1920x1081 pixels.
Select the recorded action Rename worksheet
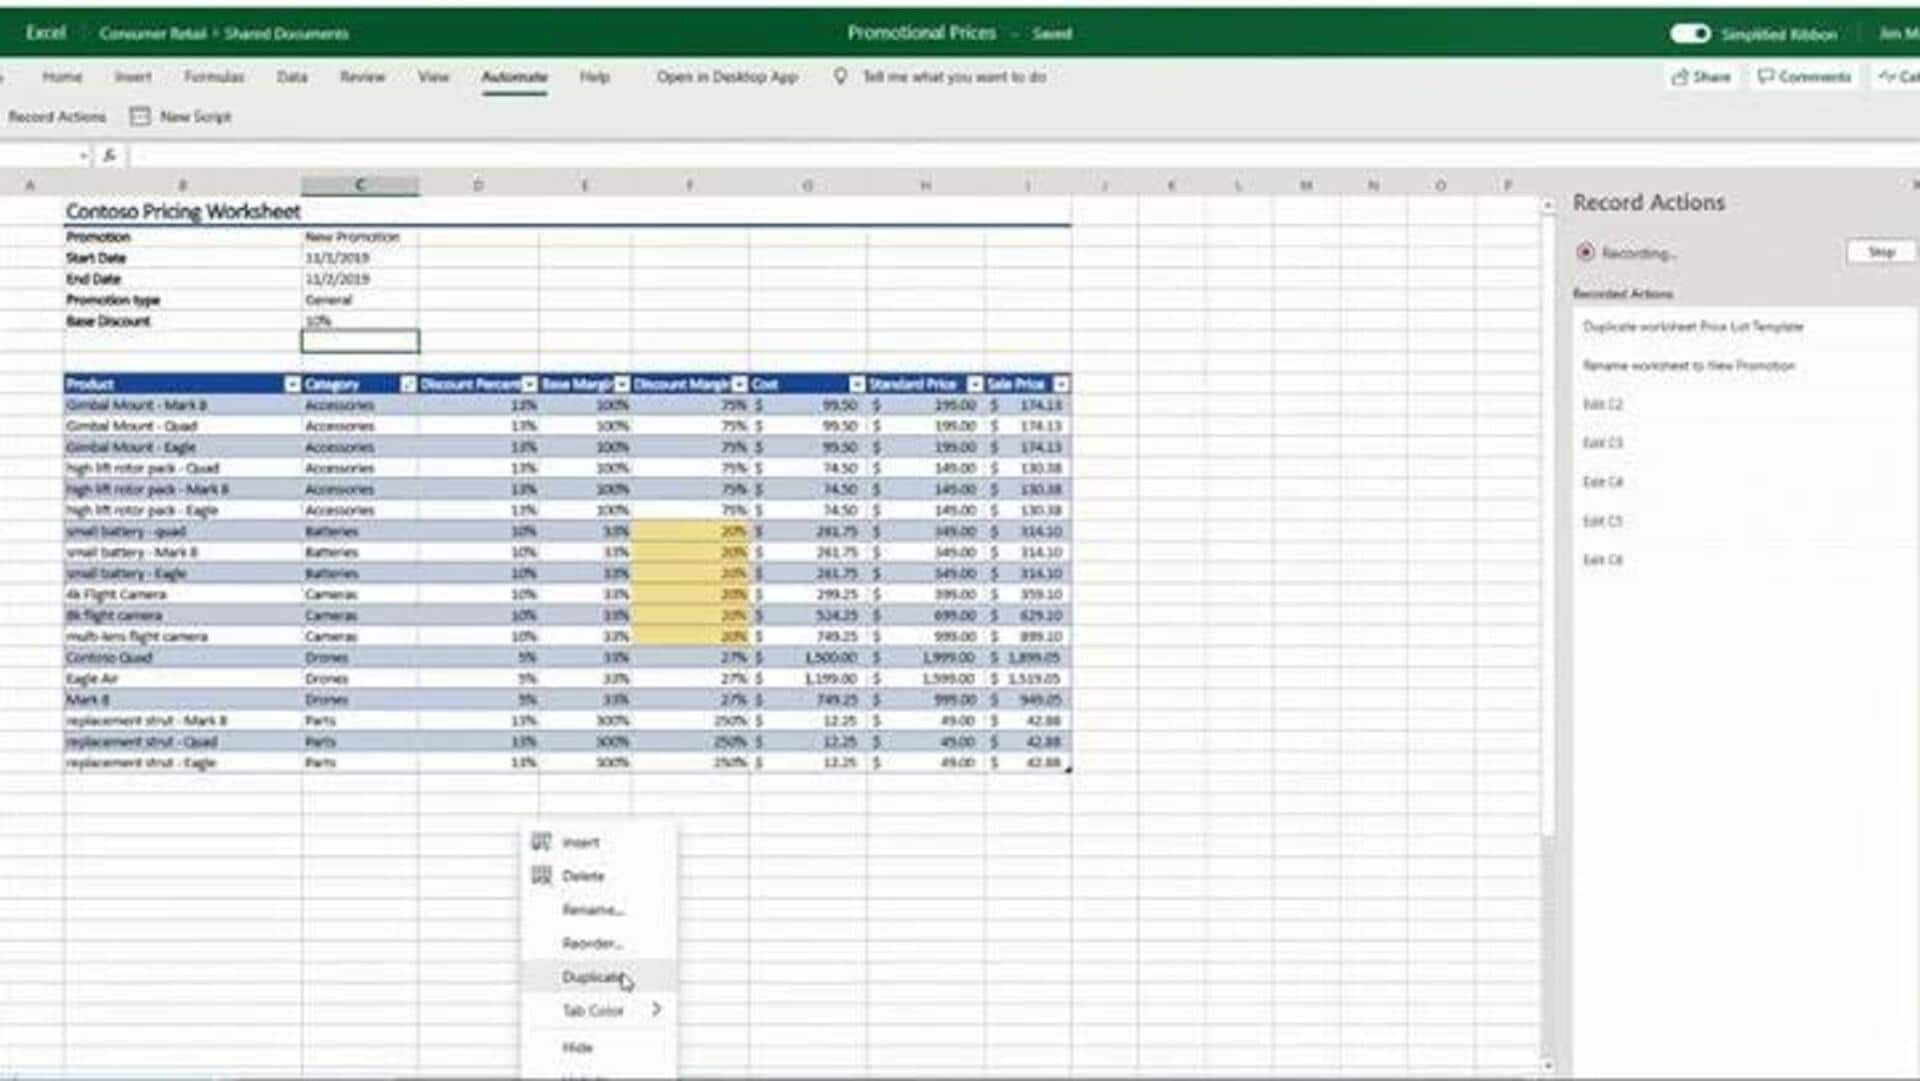pos(1689,365)
